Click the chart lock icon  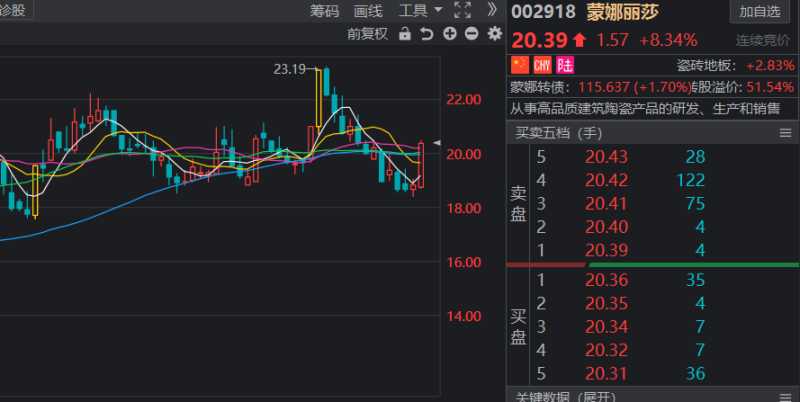(x=405, y=34)
